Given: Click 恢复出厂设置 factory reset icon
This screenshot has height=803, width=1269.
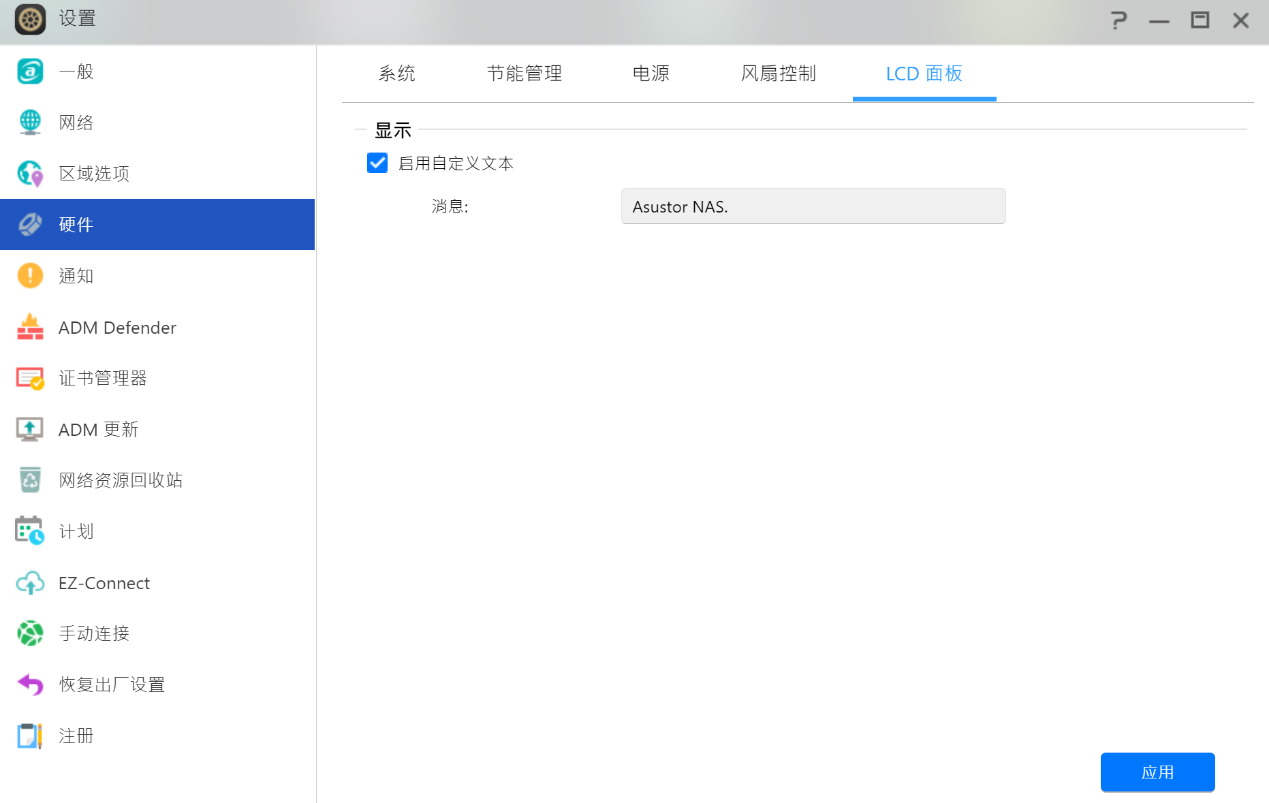Looking at the screenshot, I should click(30, 684).
